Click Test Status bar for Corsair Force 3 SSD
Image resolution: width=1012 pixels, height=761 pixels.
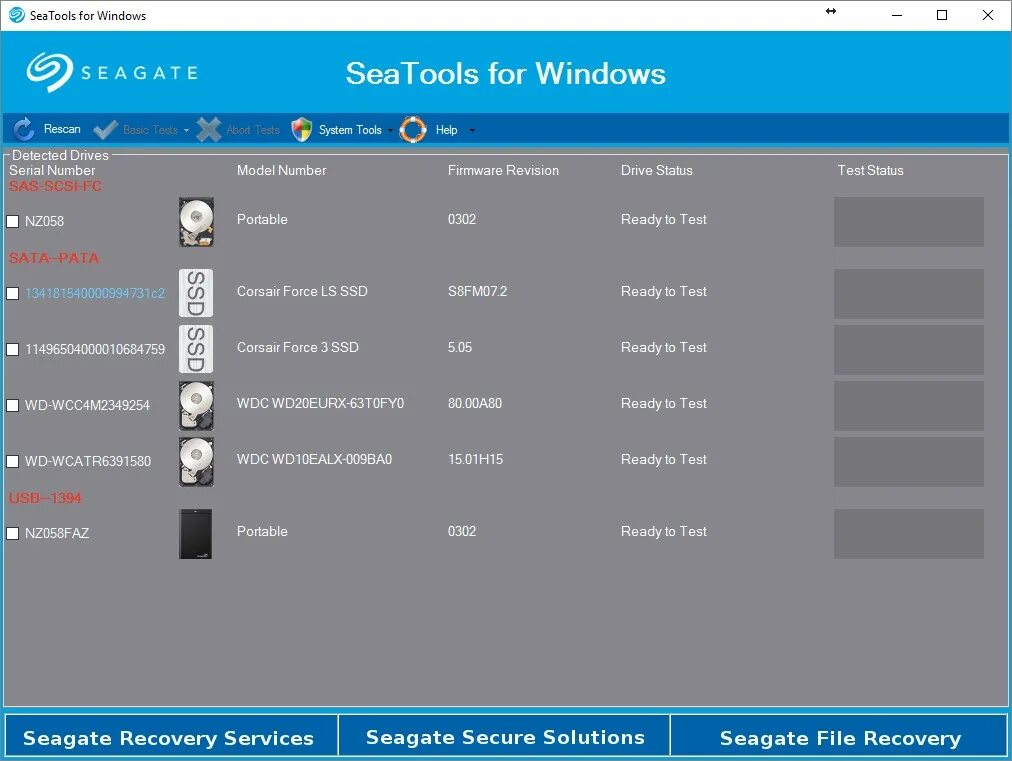pos(909,350)
